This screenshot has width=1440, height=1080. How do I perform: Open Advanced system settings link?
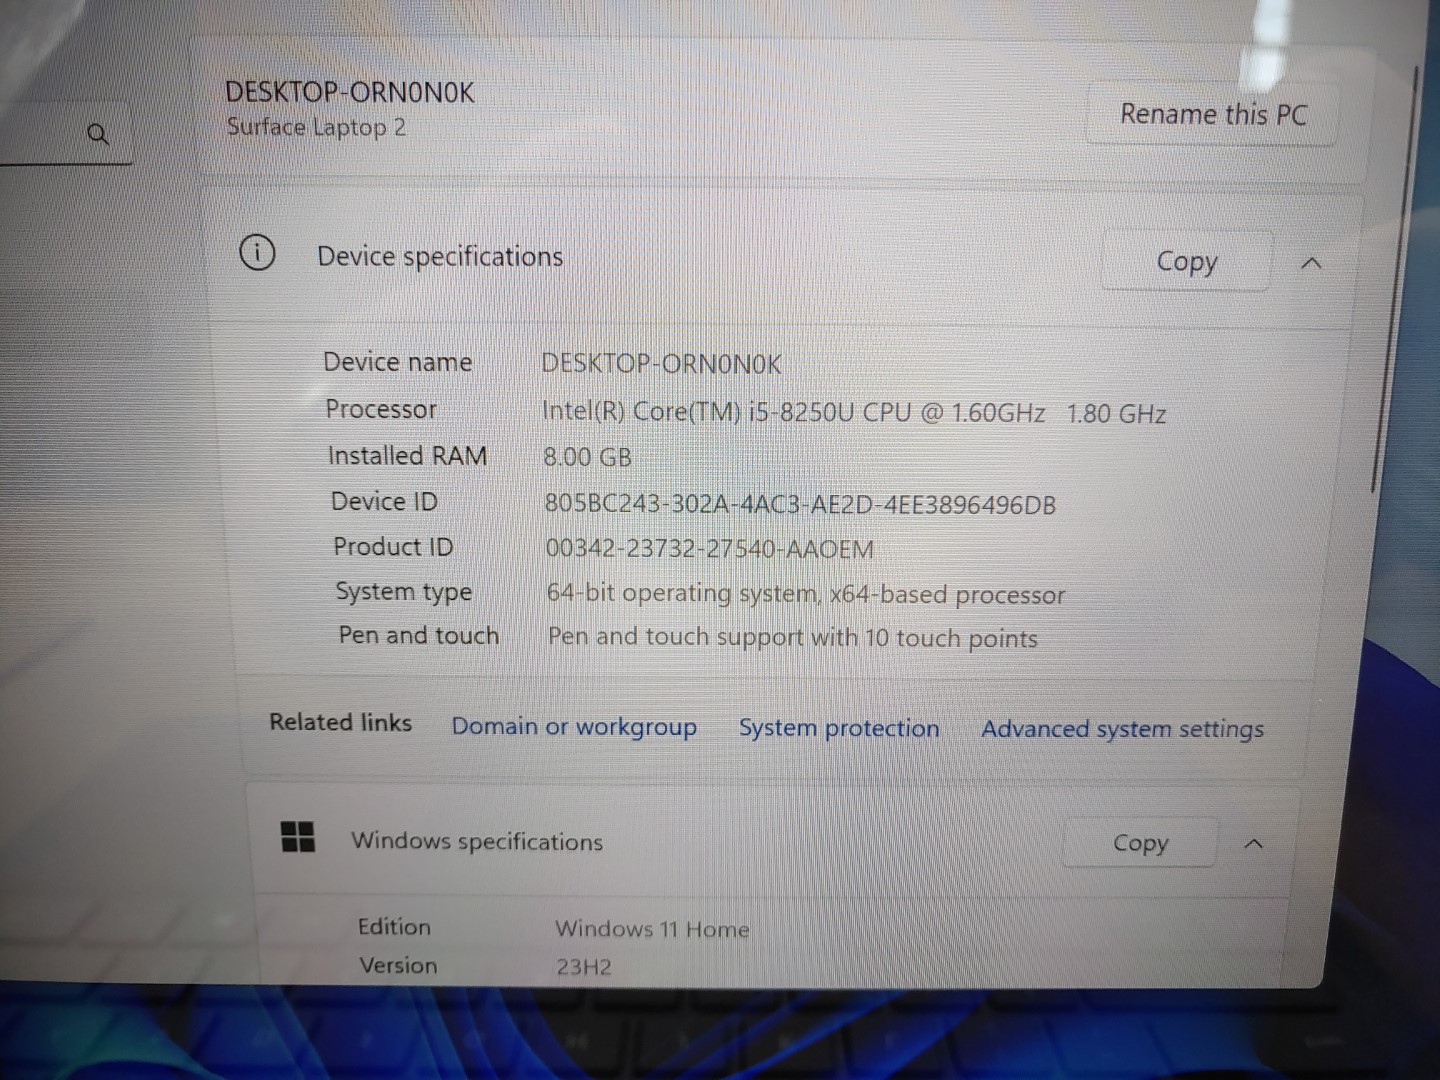click(1122, 729)
